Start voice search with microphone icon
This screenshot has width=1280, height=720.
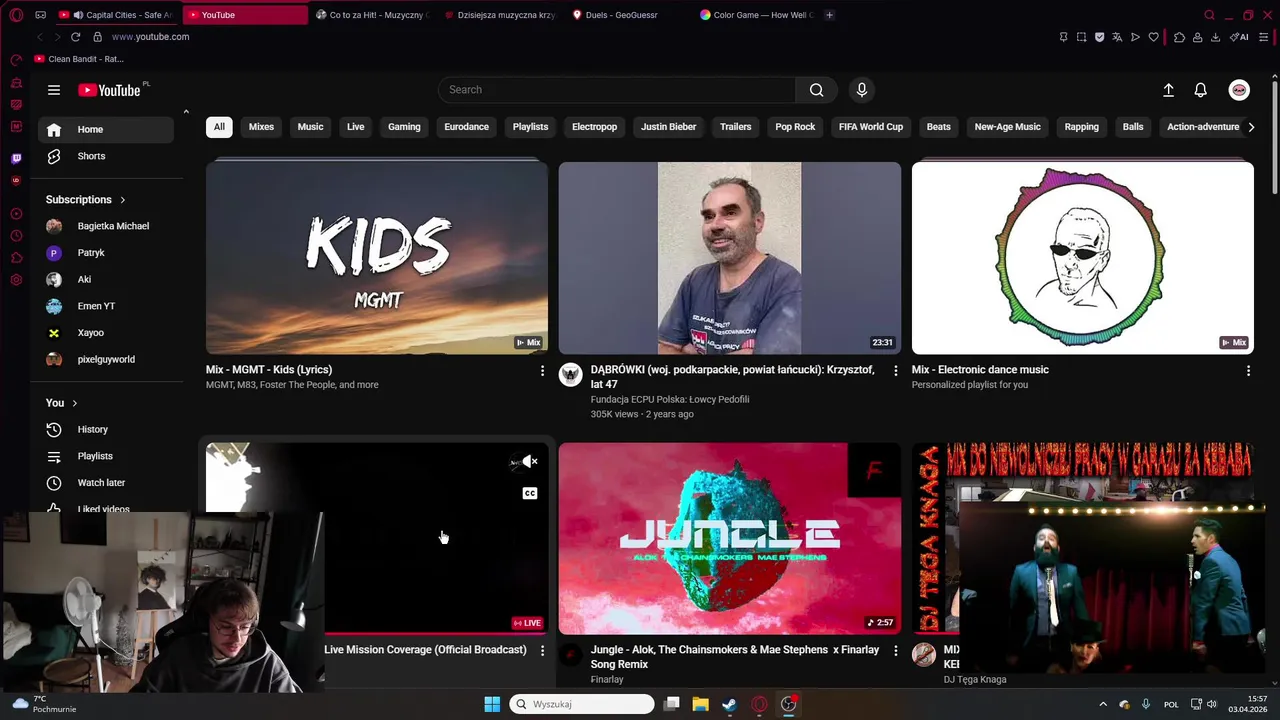(862, 90)
